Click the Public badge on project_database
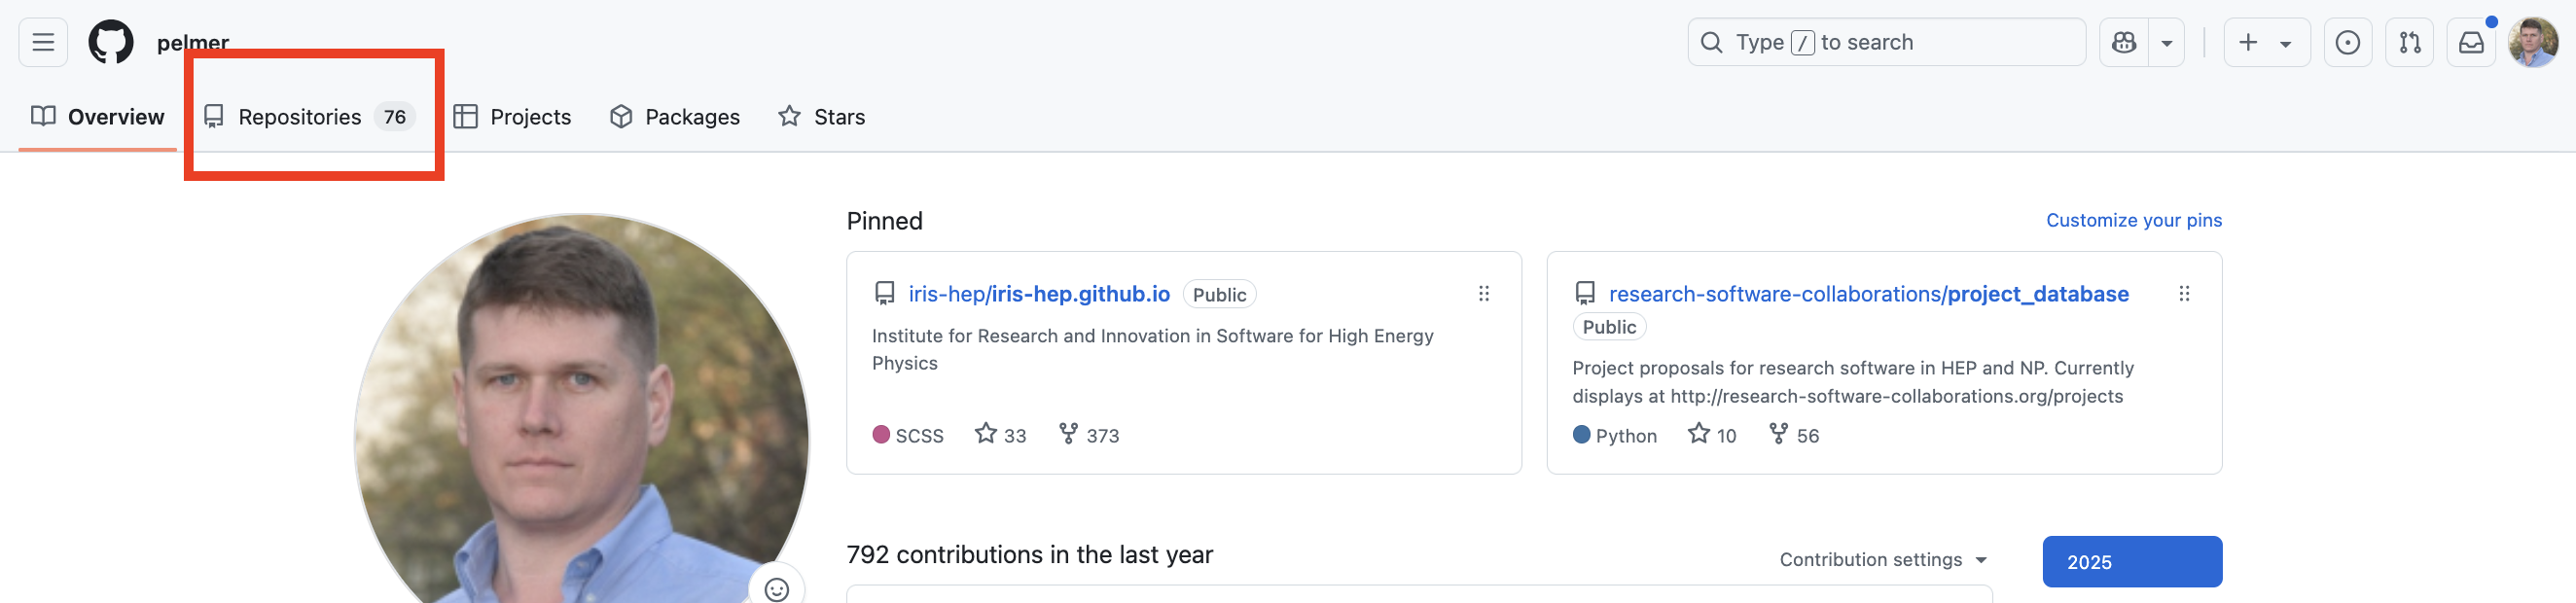The image size is (2576, 603). point(1609,327)
